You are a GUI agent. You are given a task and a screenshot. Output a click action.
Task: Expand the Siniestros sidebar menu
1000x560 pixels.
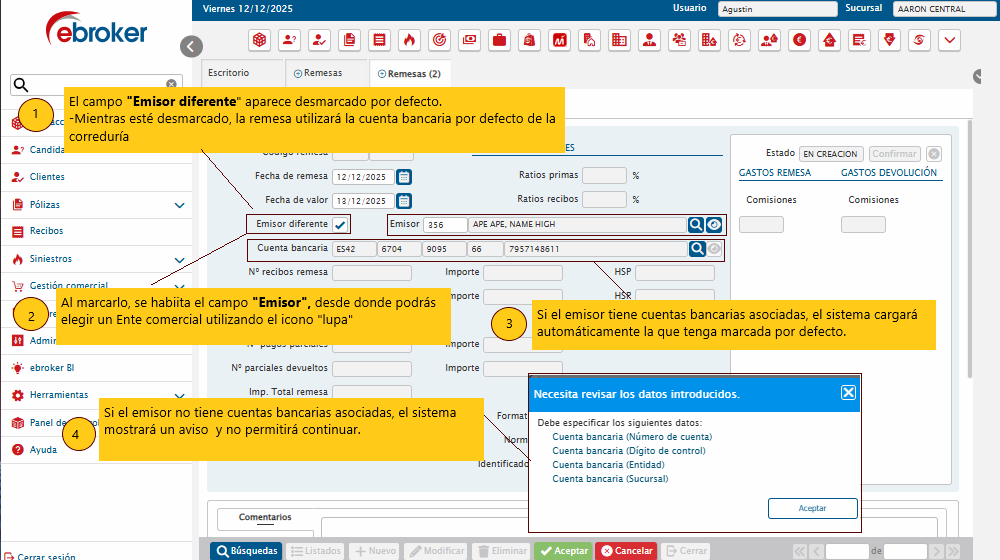pos(180,259)
